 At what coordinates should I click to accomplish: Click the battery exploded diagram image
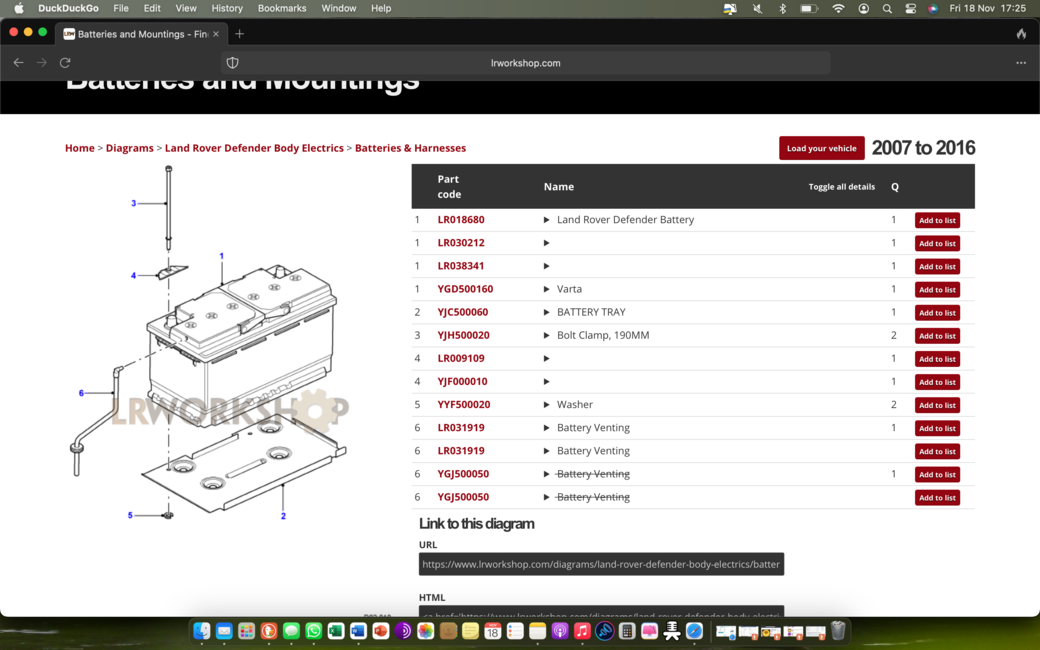click(x=209, y=343)
